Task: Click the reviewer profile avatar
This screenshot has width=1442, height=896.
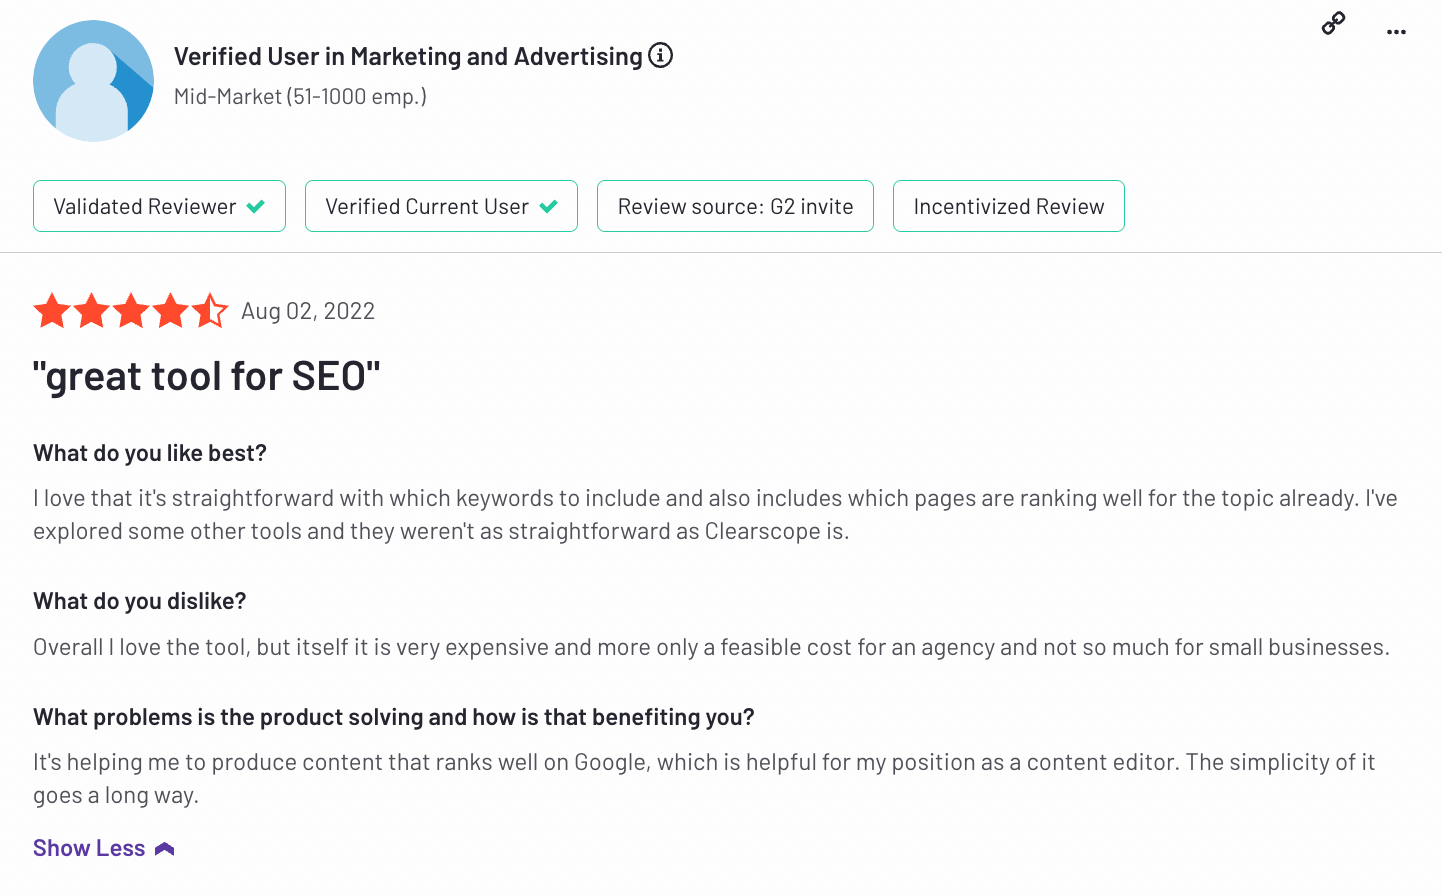Action: (93, 81)
